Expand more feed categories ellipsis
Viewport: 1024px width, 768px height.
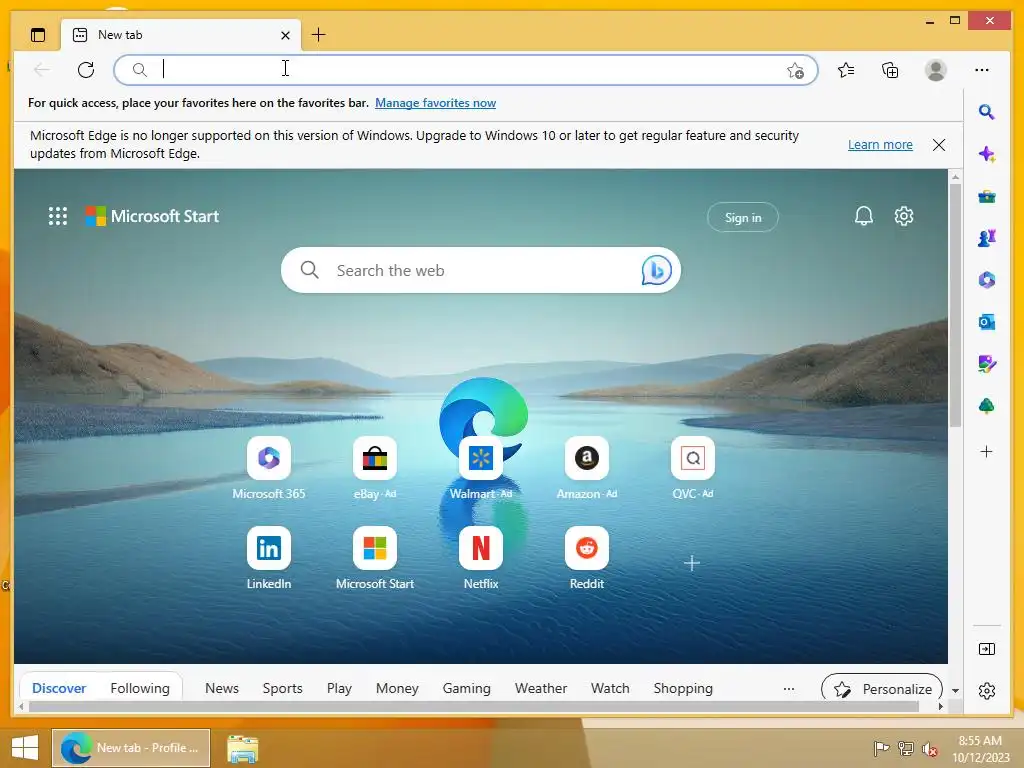(x=789, y=689)
